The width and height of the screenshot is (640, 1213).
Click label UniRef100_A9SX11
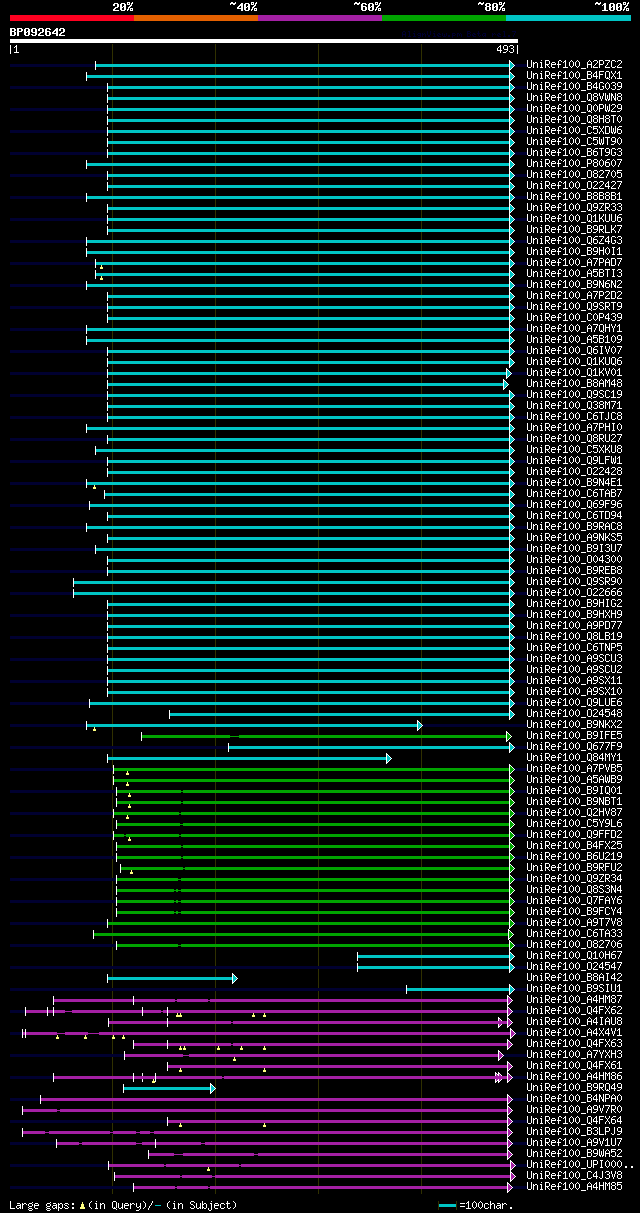click(x=574, y=680)
